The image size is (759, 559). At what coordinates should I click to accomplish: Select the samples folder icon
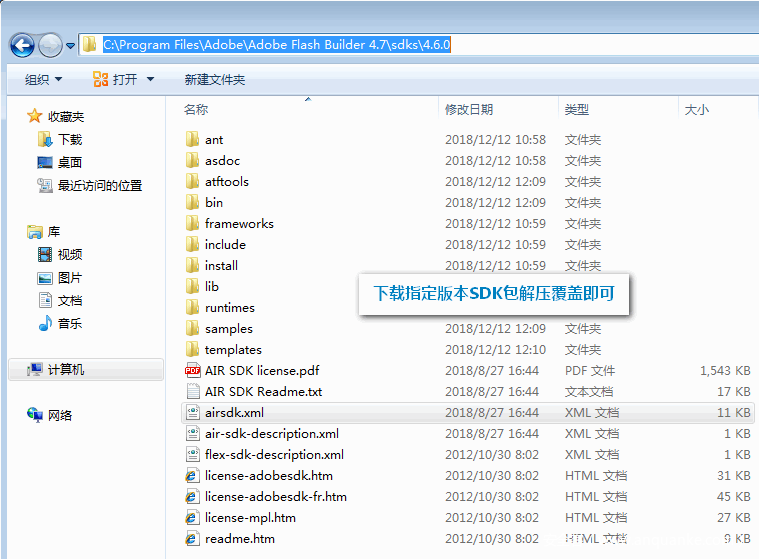tap(192, 329)
